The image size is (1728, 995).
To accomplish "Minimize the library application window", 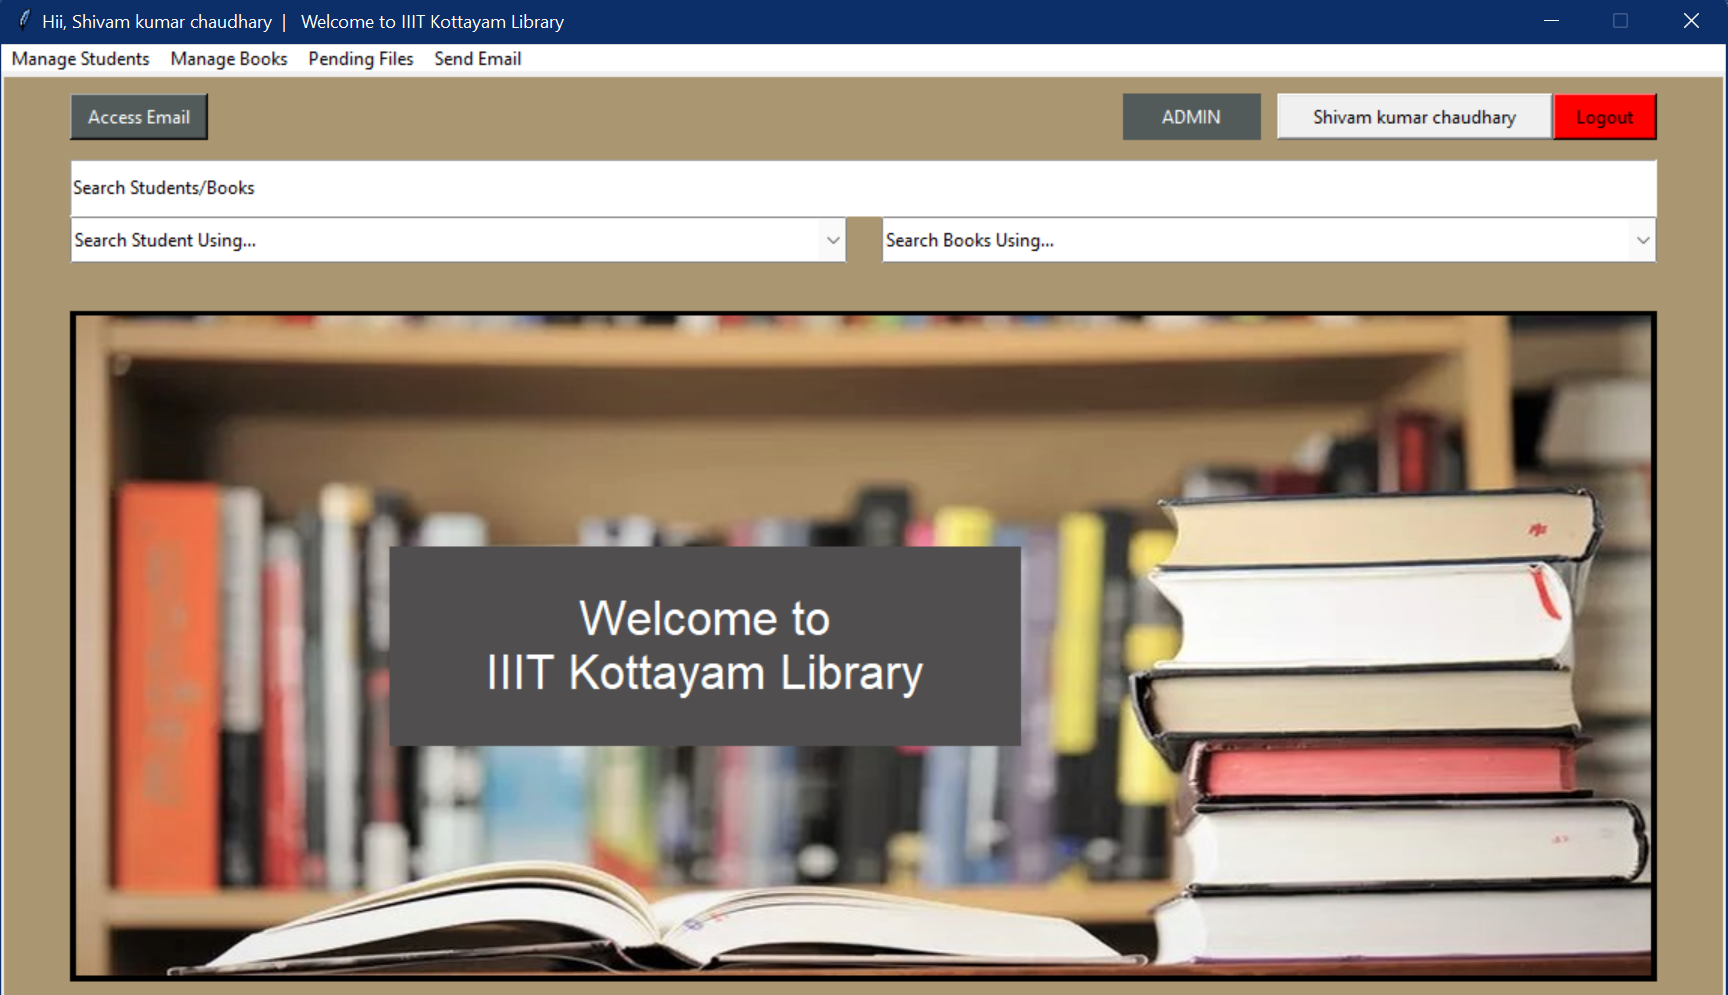I will (x=1551, y=20).
